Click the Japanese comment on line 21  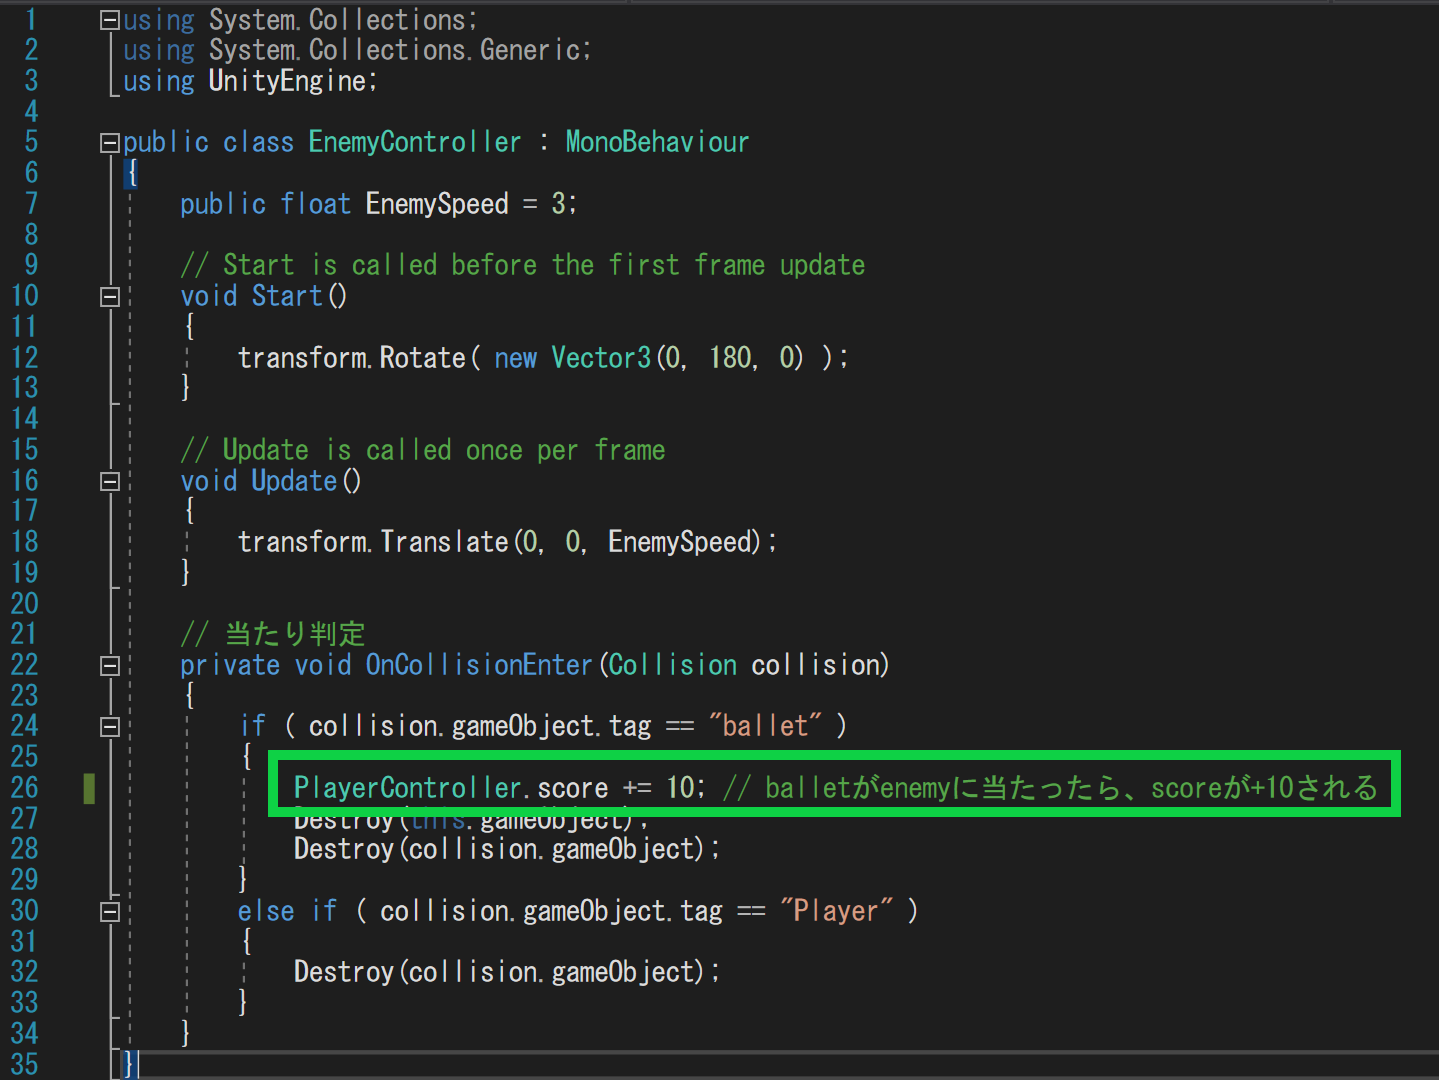tap(294, 634)
